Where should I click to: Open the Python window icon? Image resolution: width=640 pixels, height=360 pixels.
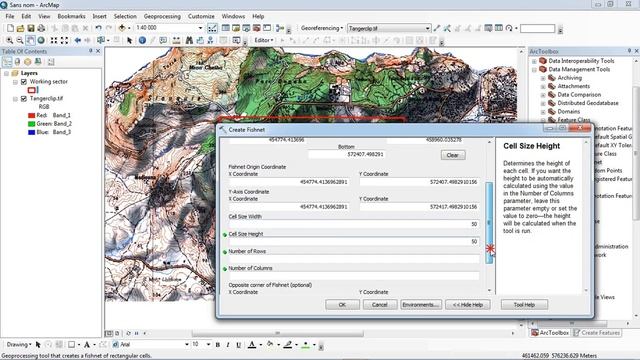[267, 28]
